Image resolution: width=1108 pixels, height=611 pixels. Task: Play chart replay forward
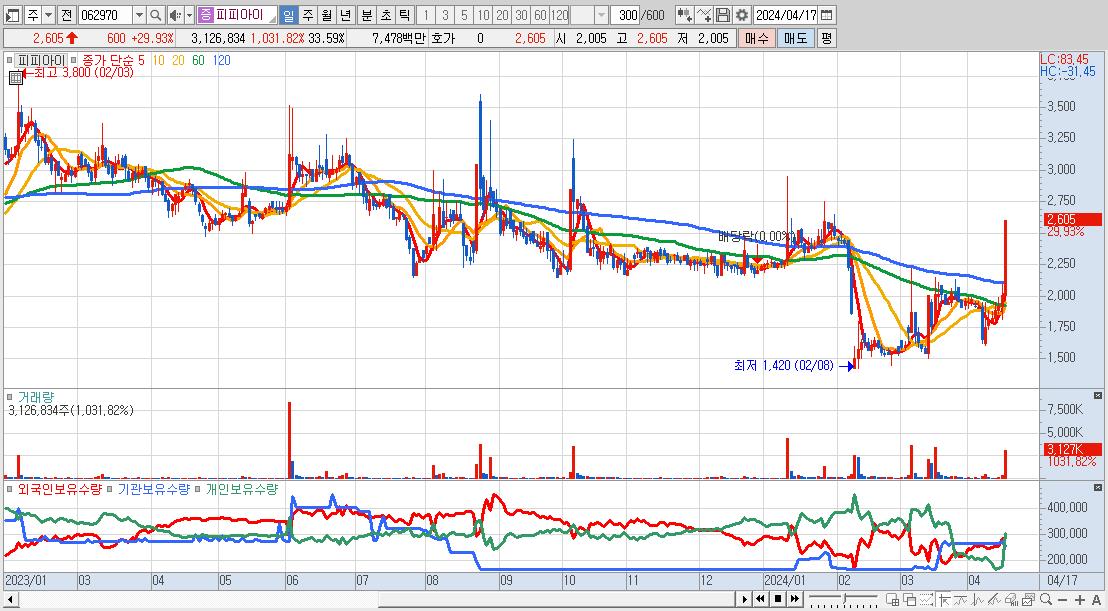[745, 599]
